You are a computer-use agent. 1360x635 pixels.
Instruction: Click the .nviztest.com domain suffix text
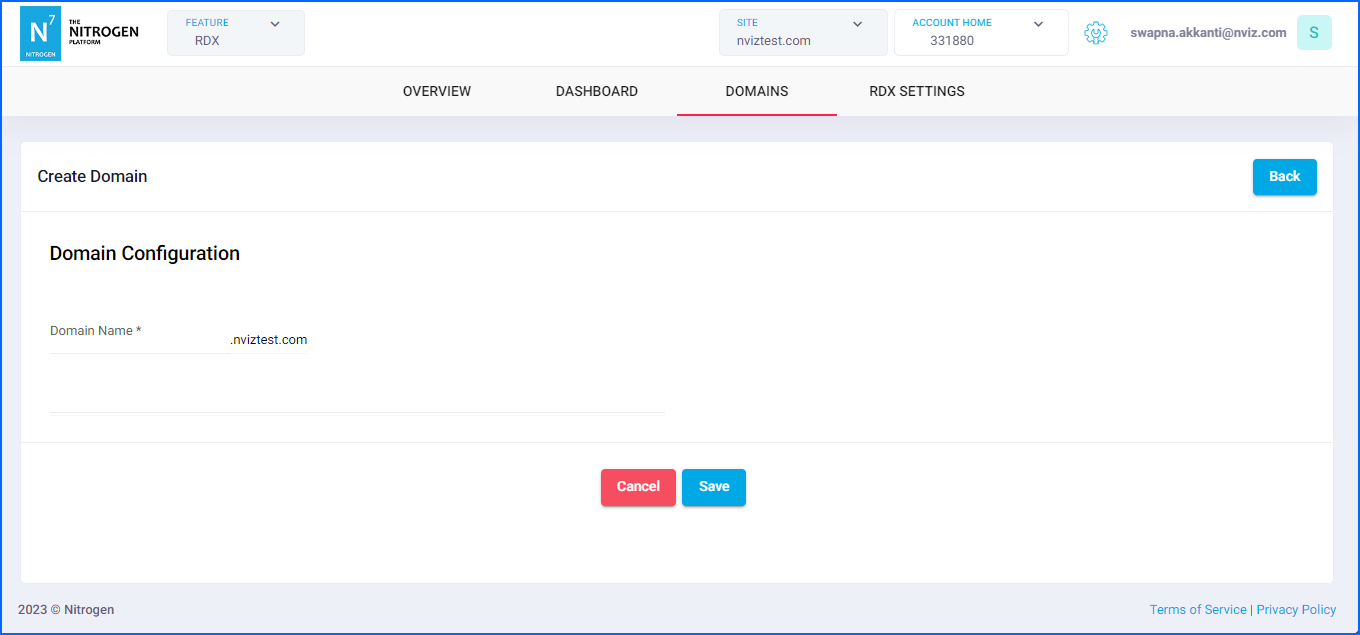[269, 340]
